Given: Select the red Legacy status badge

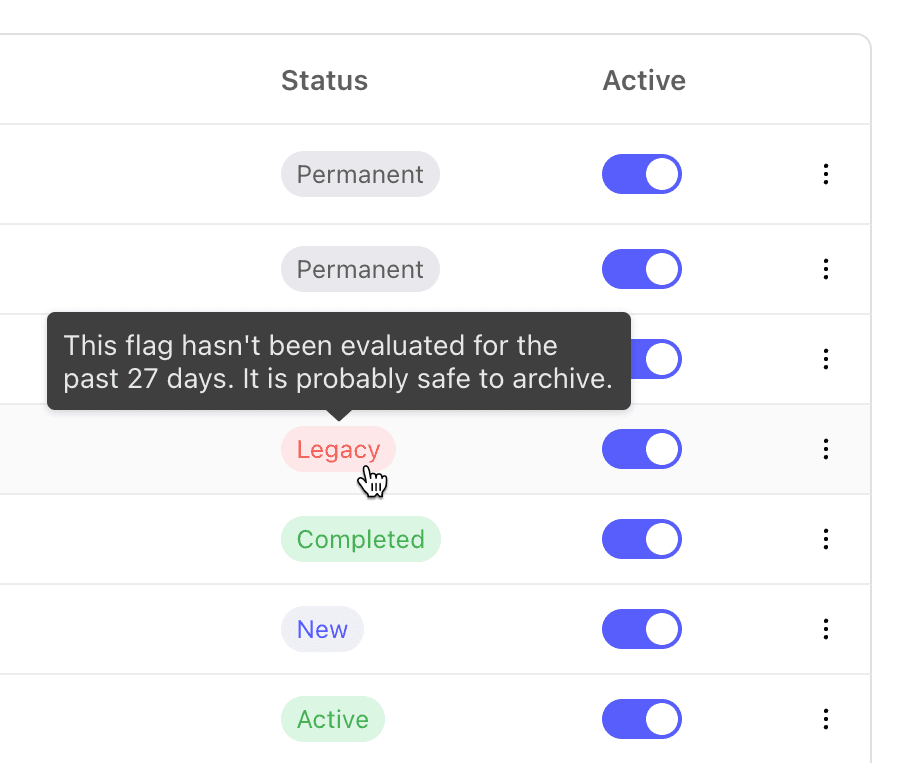Looking at the screenshot, I should pyautogui.click(x=338, y=449).
